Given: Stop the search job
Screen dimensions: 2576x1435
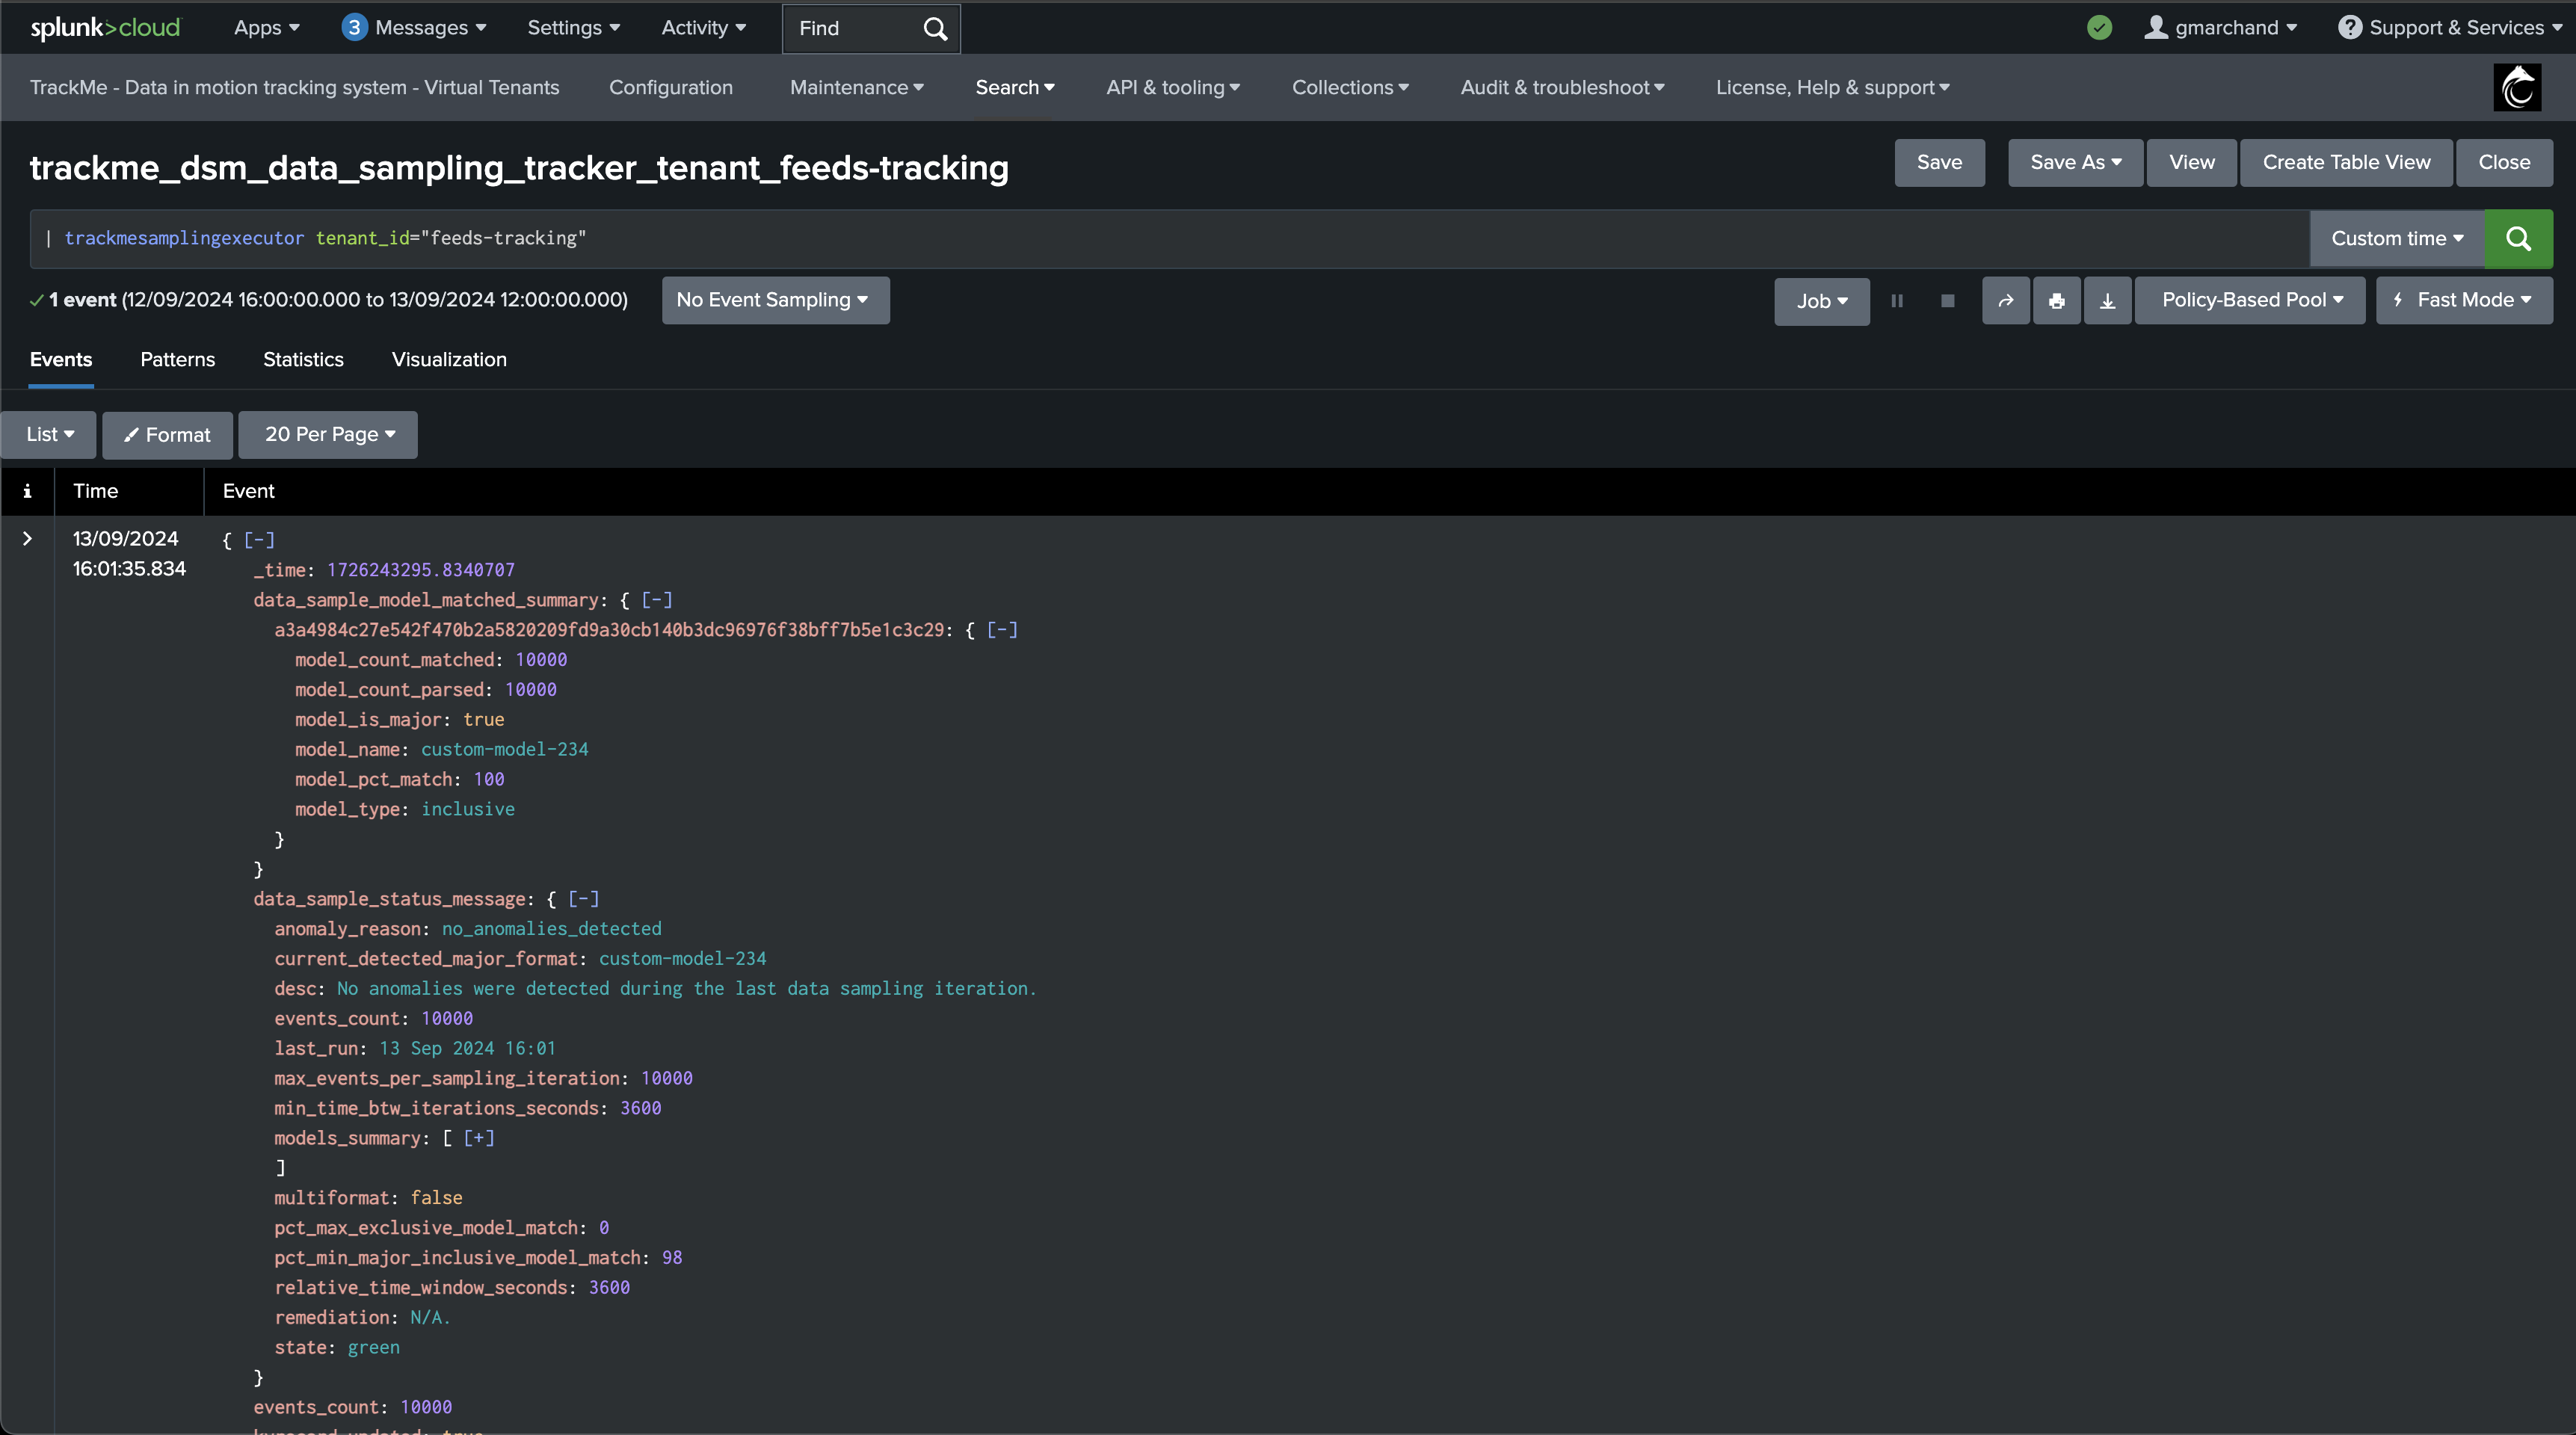Looking at the screenshot, I should (1947, 300).
